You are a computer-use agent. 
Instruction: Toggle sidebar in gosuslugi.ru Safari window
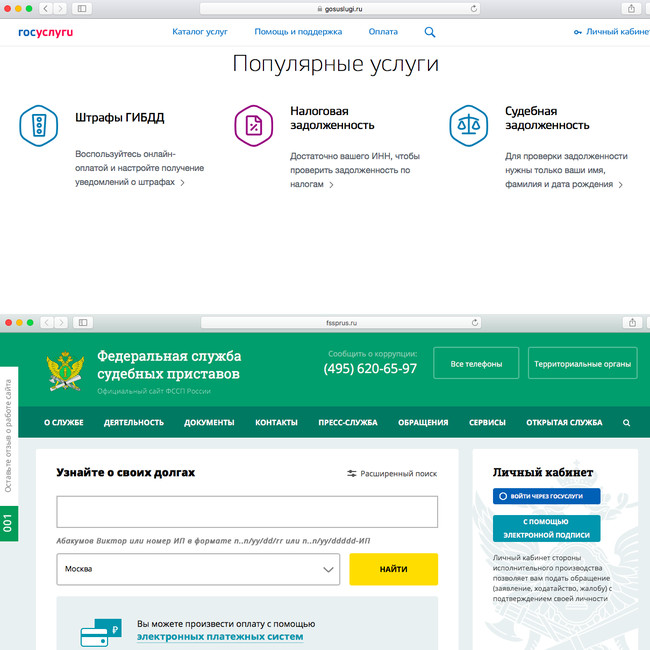[x=82, y=8]
